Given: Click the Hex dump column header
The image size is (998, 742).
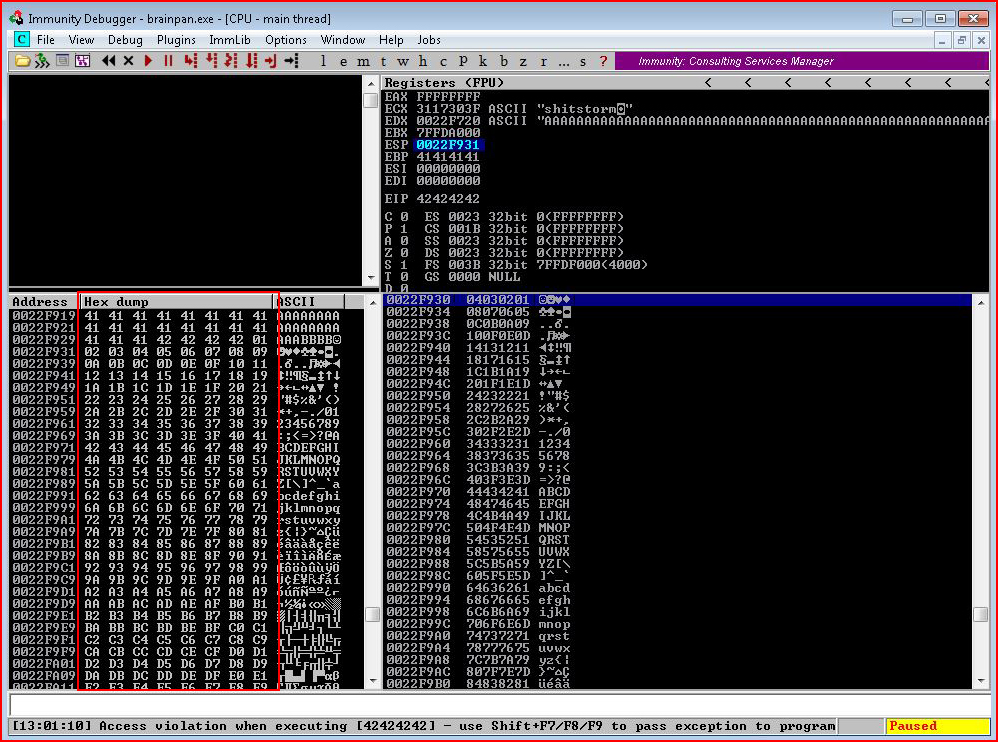Looking at the screenshot, I should click(x=176, y=302).
